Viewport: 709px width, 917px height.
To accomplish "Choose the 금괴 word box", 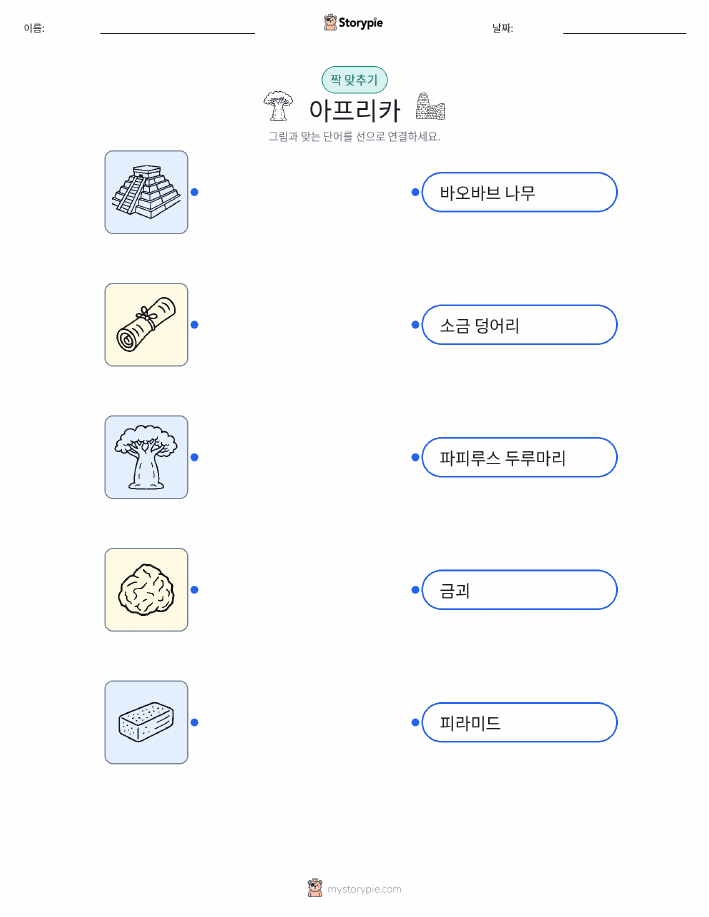I will 519,590.
